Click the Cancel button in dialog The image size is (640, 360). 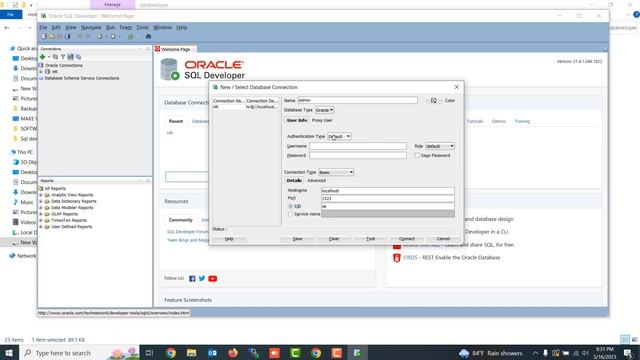pyautogui.click(x=443, y=239)
